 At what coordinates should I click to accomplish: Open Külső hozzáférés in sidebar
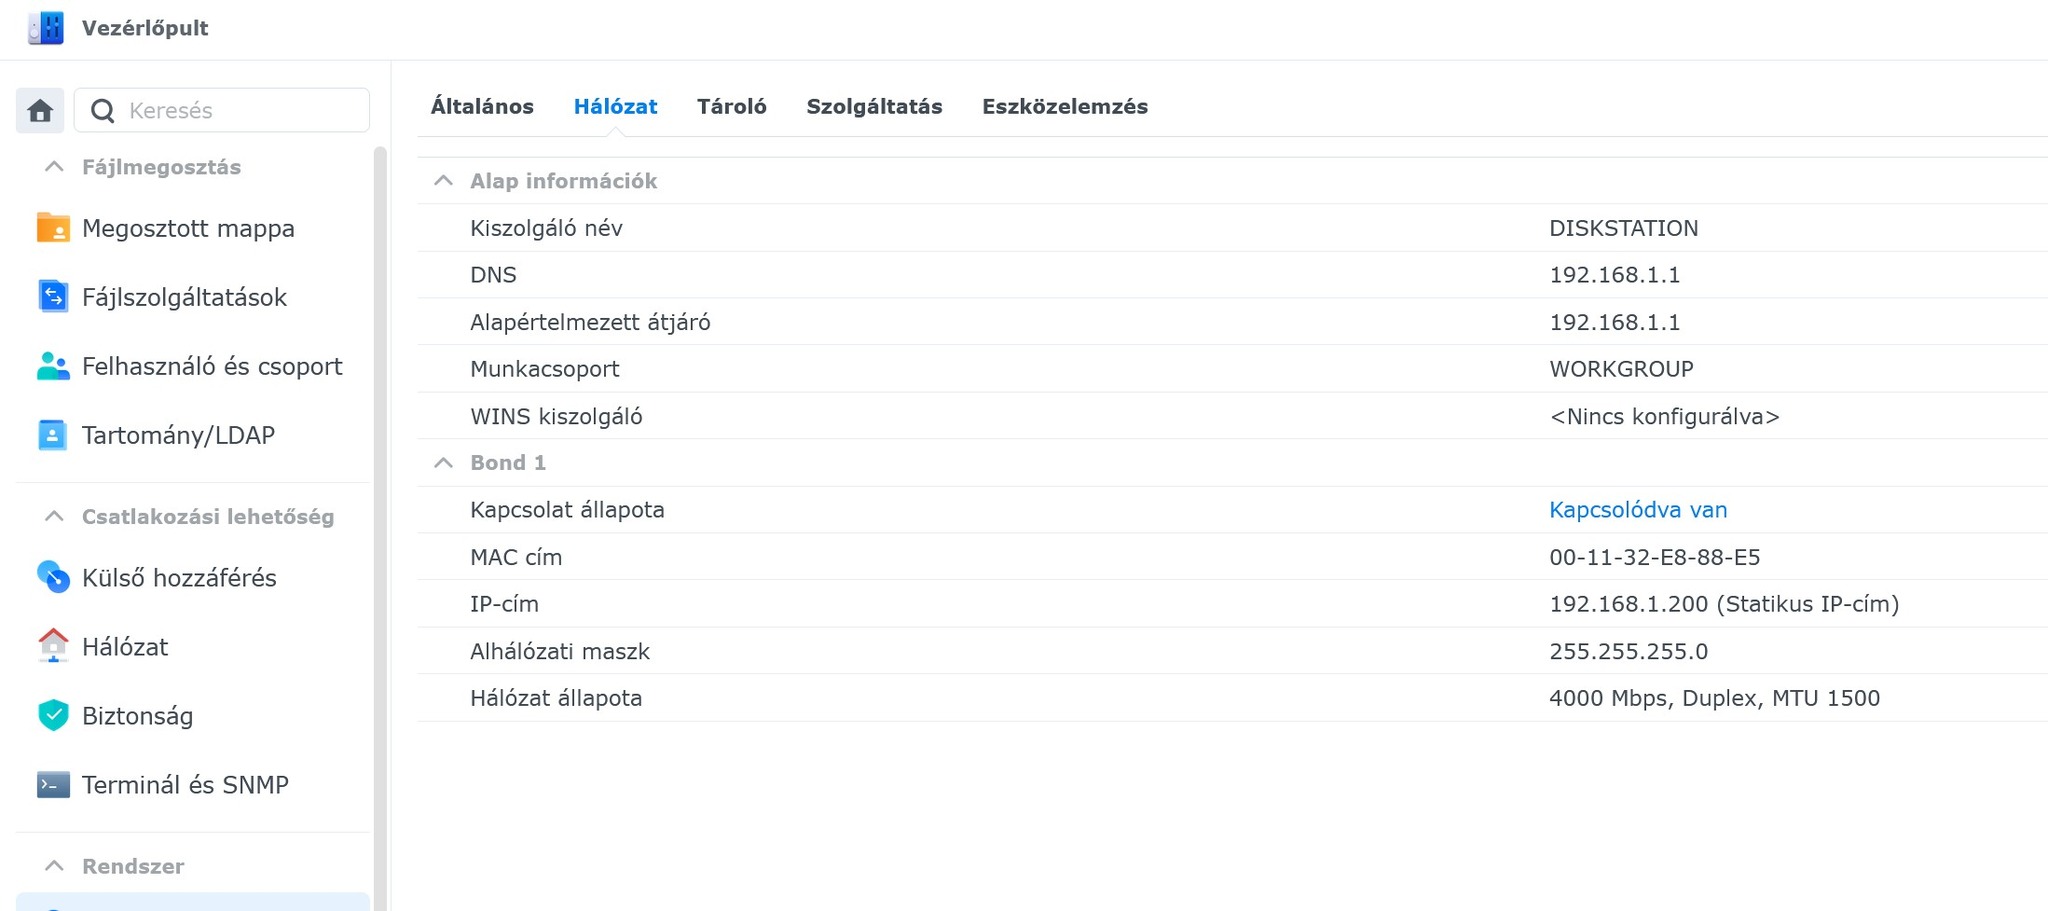pos(179,578)
